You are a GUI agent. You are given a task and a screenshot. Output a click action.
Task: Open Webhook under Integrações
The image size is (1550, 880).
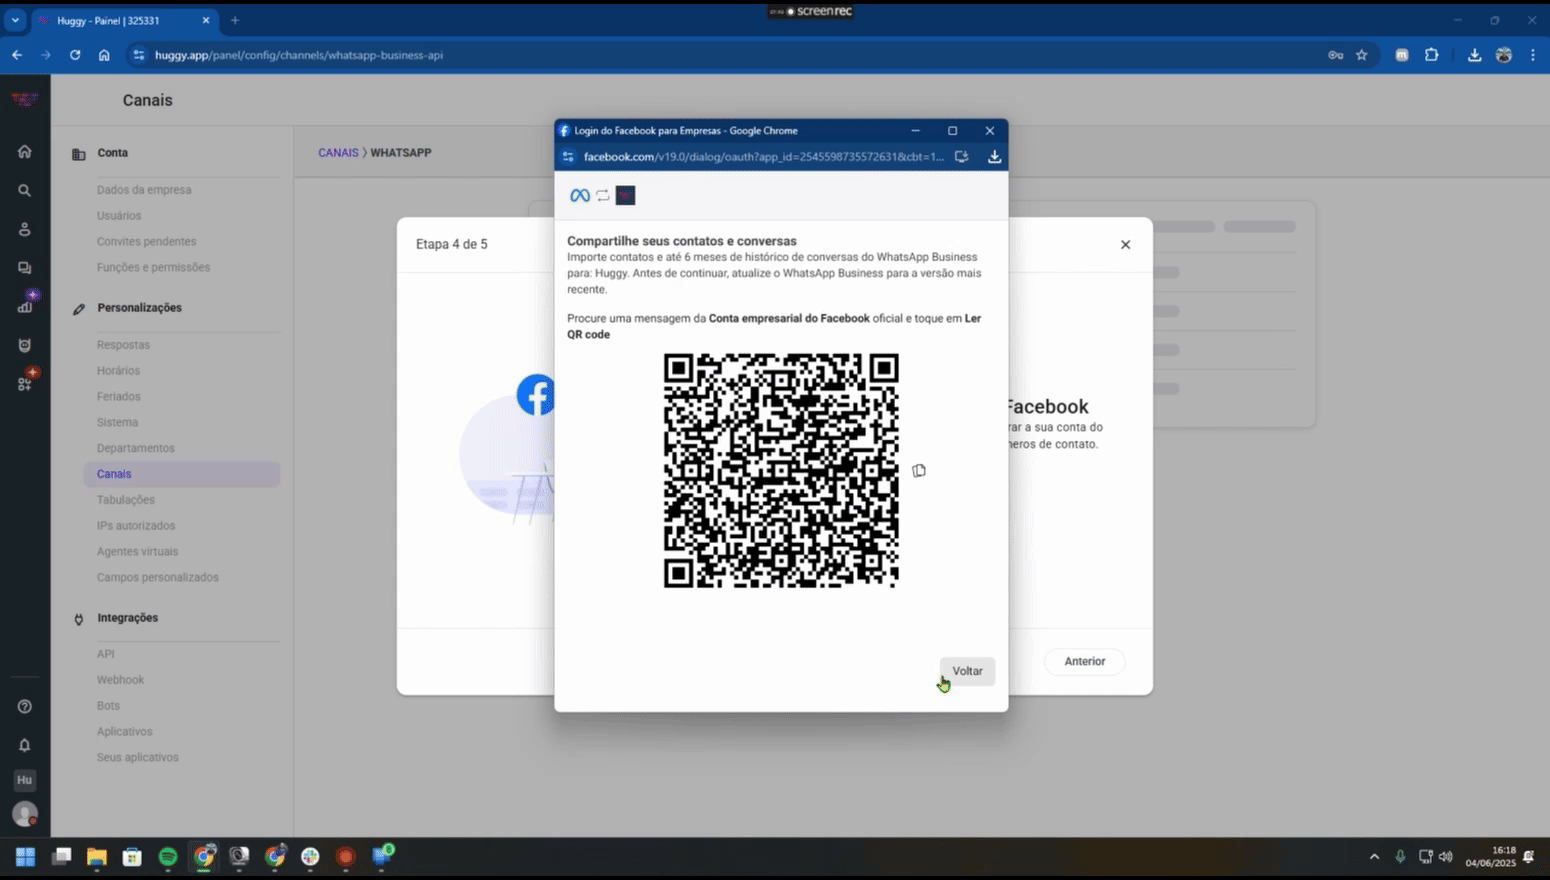pyautogui.click(x=120, y=680)
